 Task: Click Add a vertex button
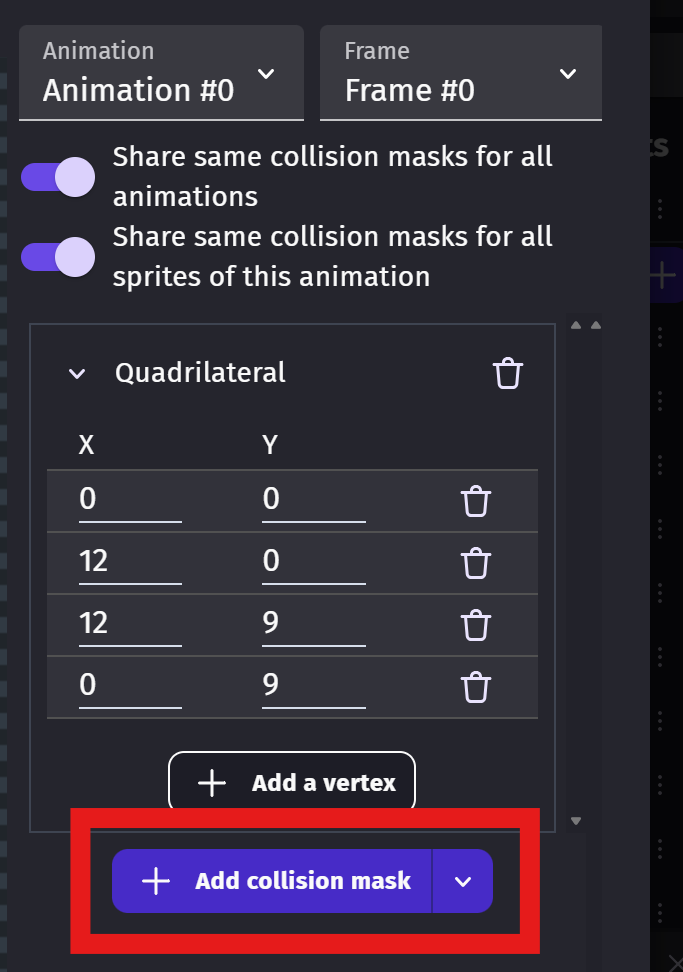pos(292,783)
